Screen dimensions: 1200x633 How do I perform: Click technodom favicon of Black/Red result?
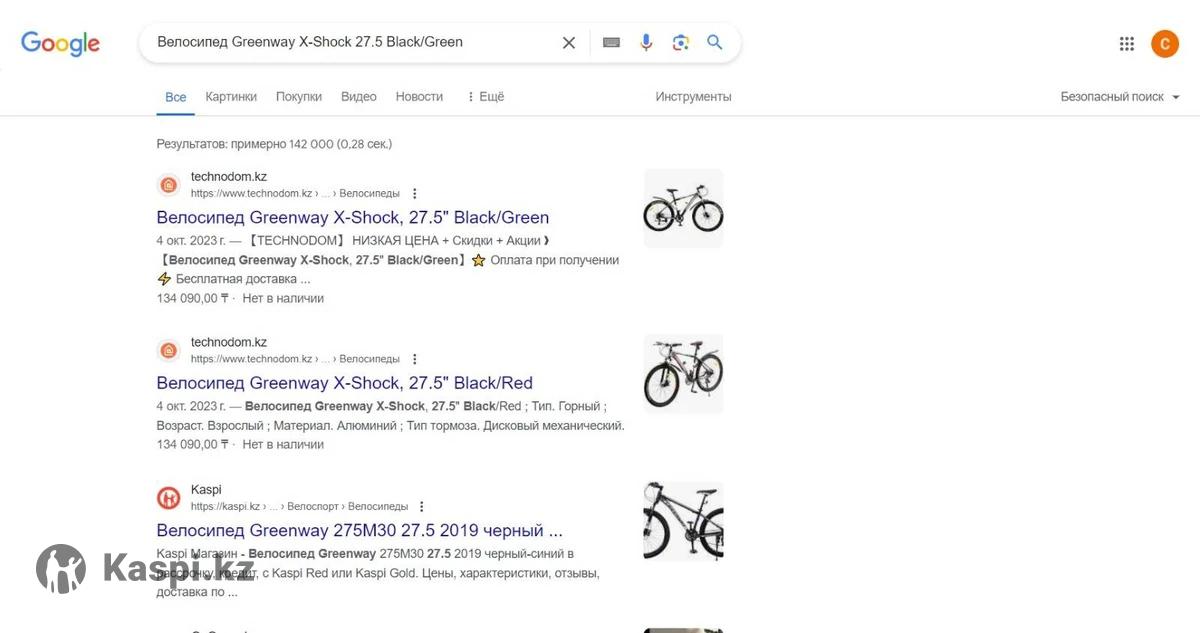click(169, 350)
